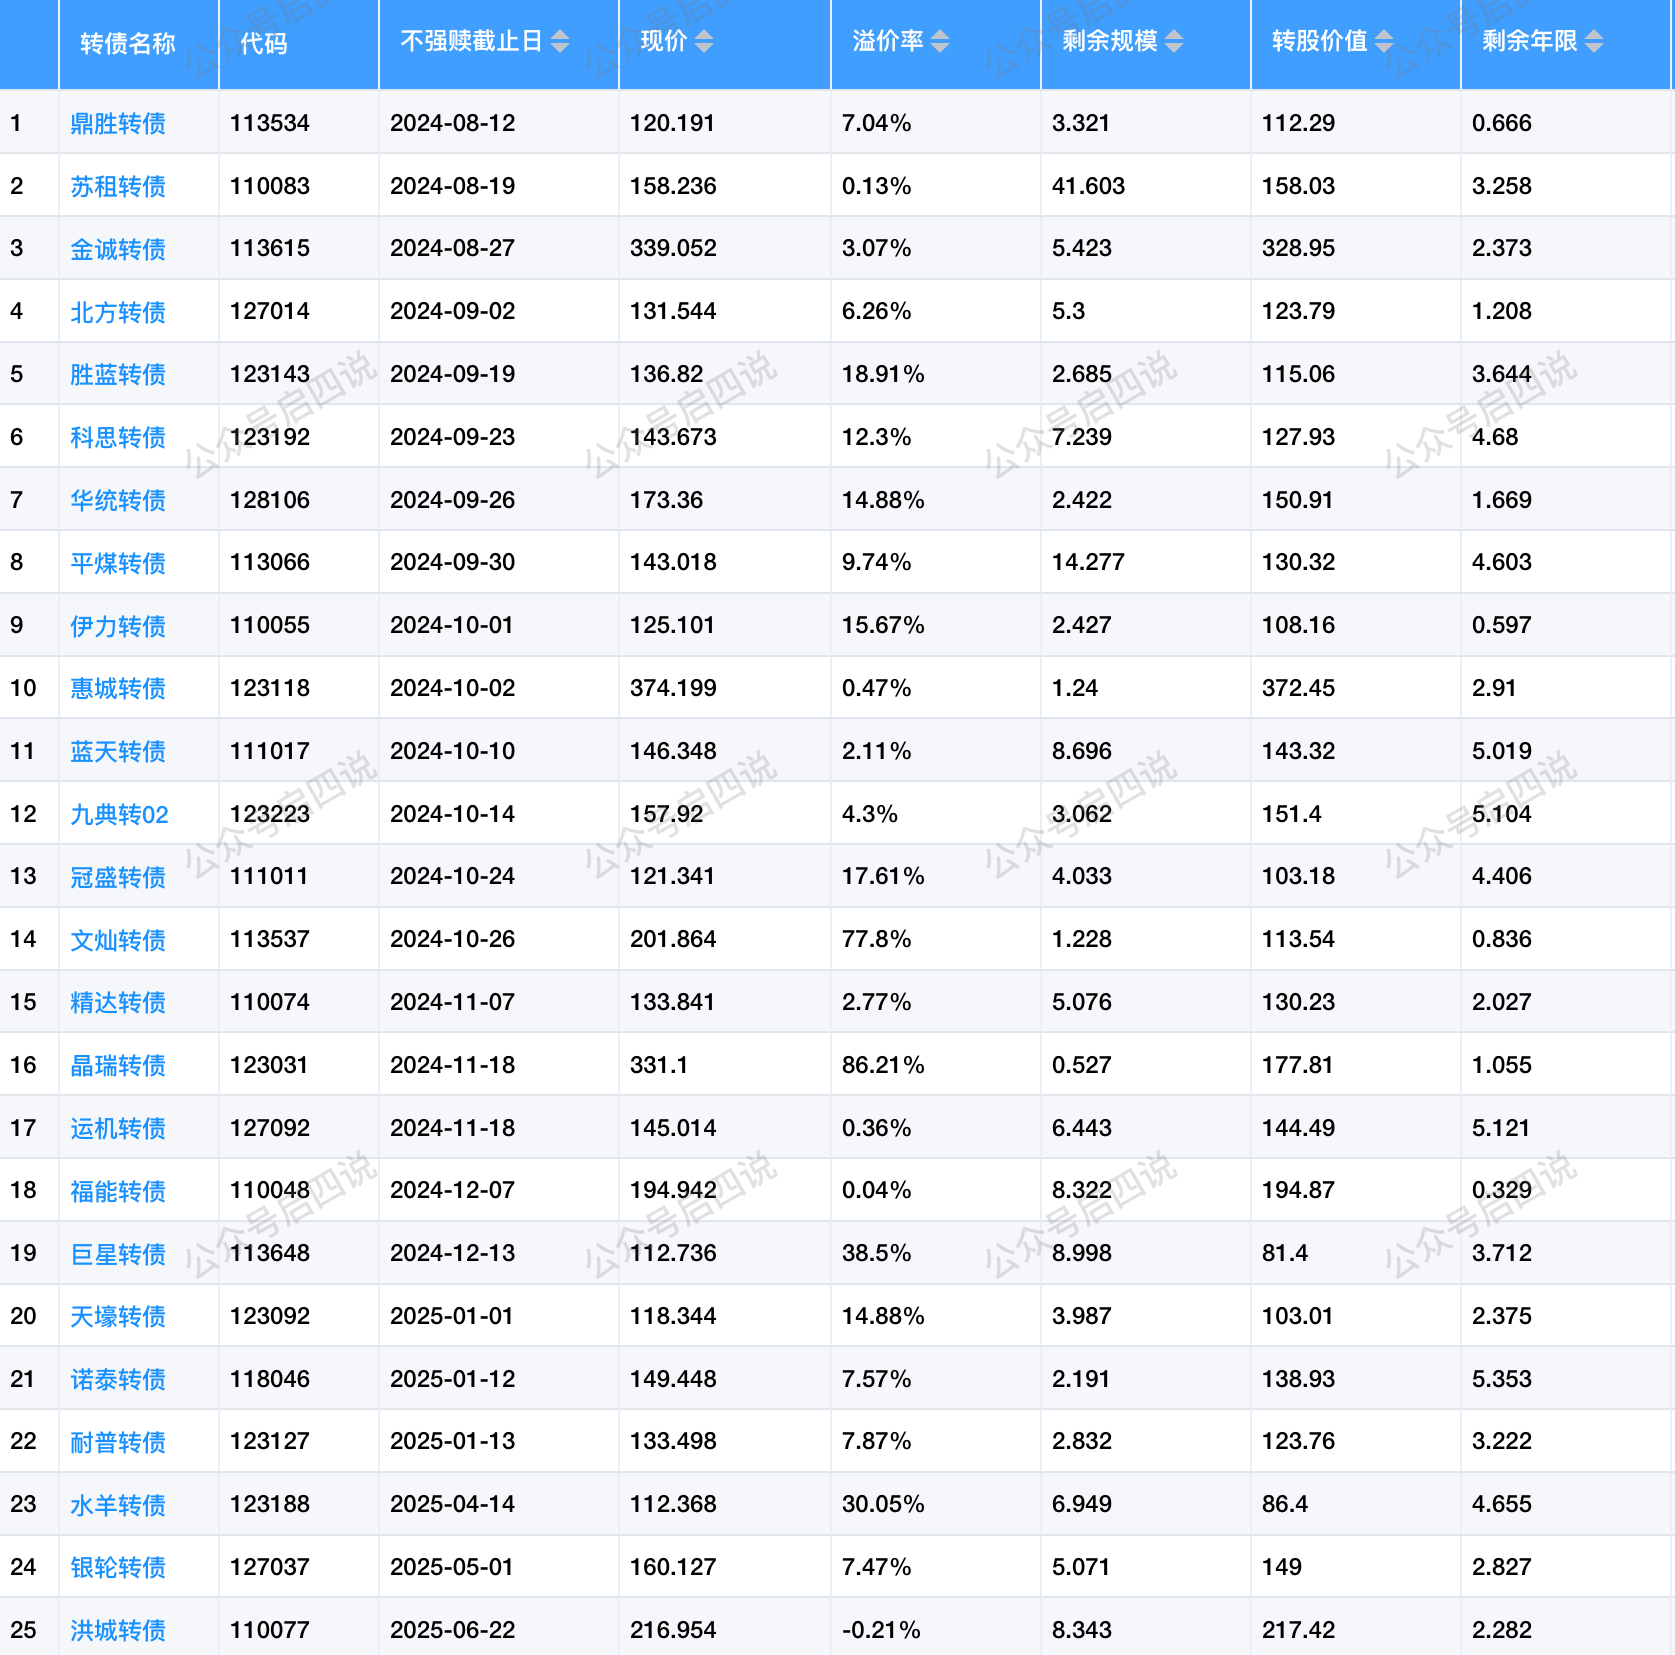Image resolution: width=1675 pixels, height=1655 pixels.
Task: Click the sort arrows beside 剩余规模
Action: click(x=1174, y=41)
